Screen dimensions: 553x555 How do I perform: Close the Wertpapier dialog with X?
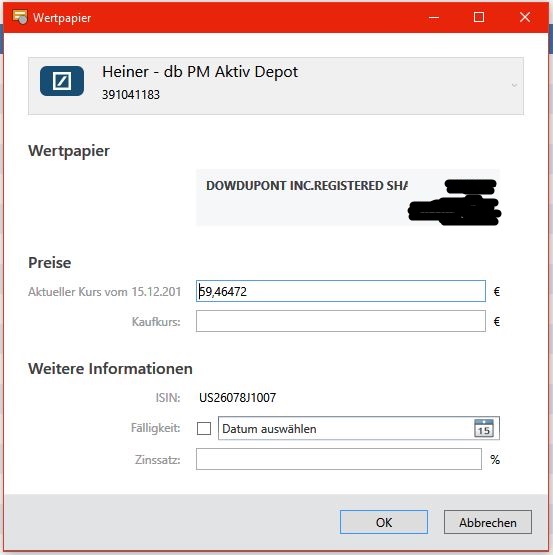(x=525, y=17)
